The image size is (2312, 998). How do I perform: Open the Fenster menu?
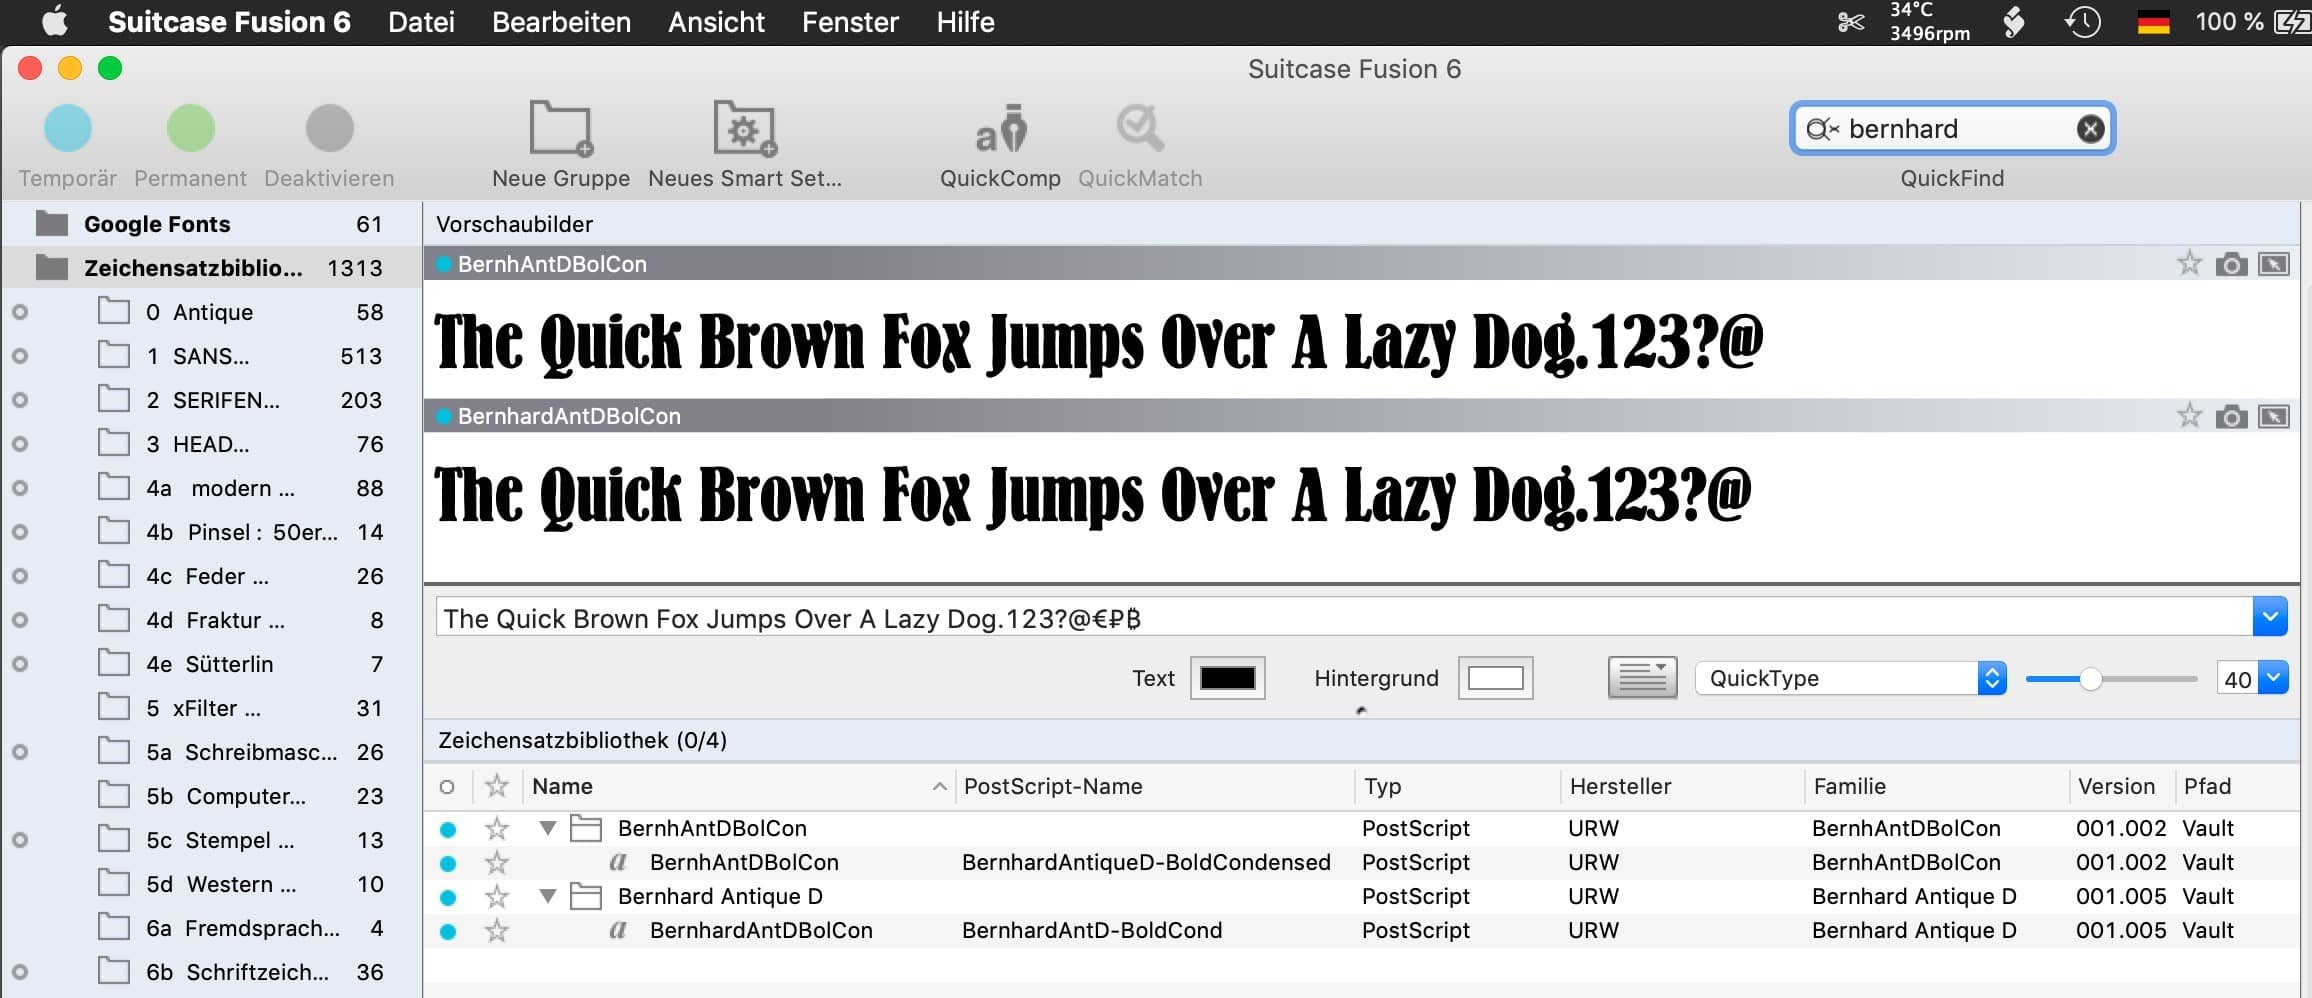(850, 22)
